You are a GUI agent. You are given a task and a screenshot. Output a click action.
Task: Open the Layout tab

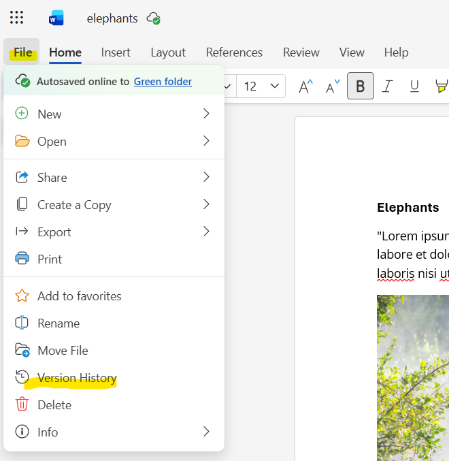click(168, 52)
